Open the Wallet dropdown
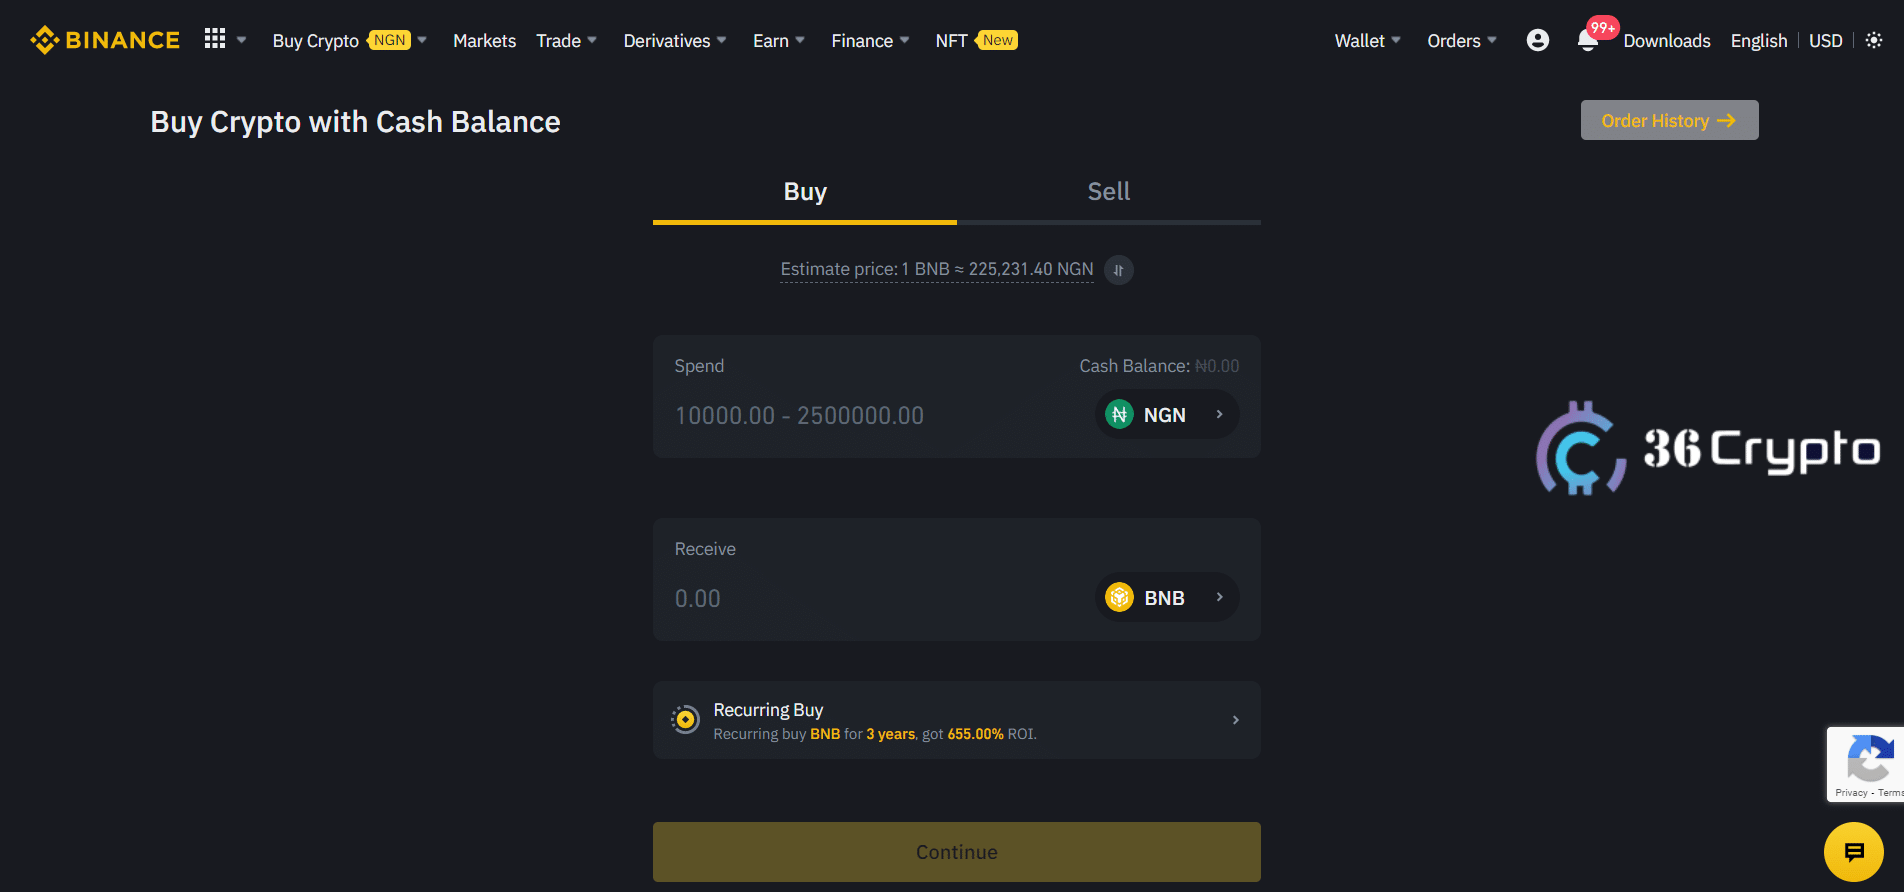This screenshot has height=892, width=1904. tap(1367, 41)
